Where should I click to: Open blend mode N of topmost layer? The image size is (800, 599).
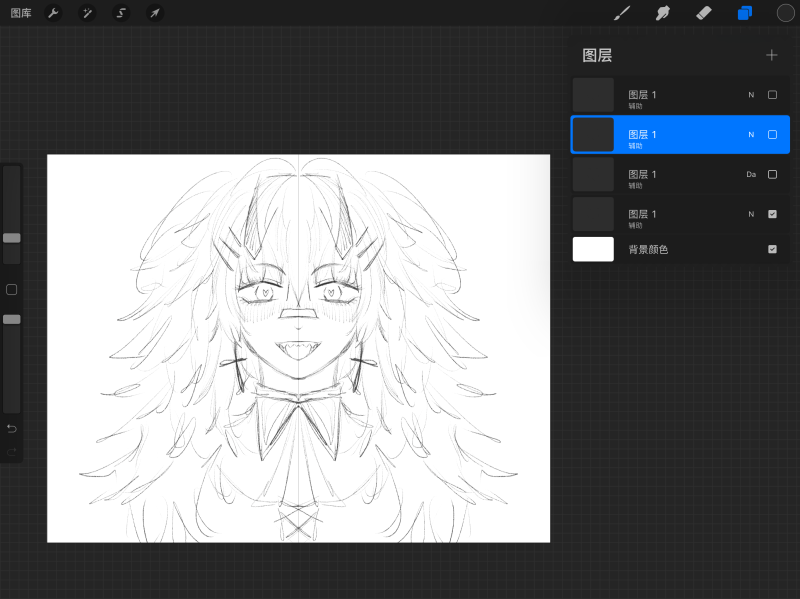click(751, 95)
